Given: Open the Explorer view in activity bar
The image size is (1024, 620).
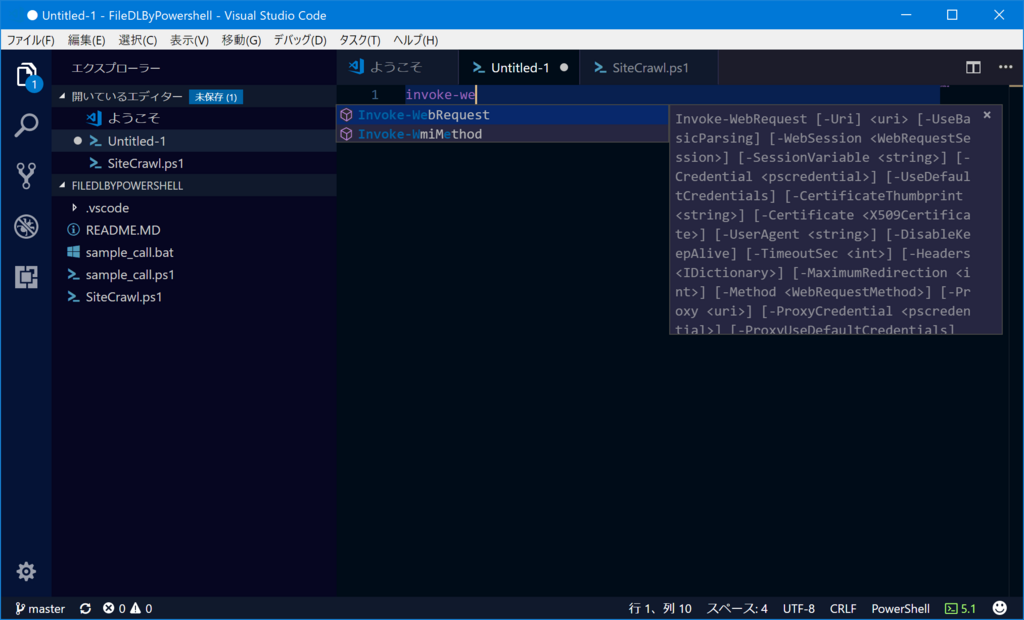Looking at the screenshot, I should pyautogui.click(x=26, y=75).
